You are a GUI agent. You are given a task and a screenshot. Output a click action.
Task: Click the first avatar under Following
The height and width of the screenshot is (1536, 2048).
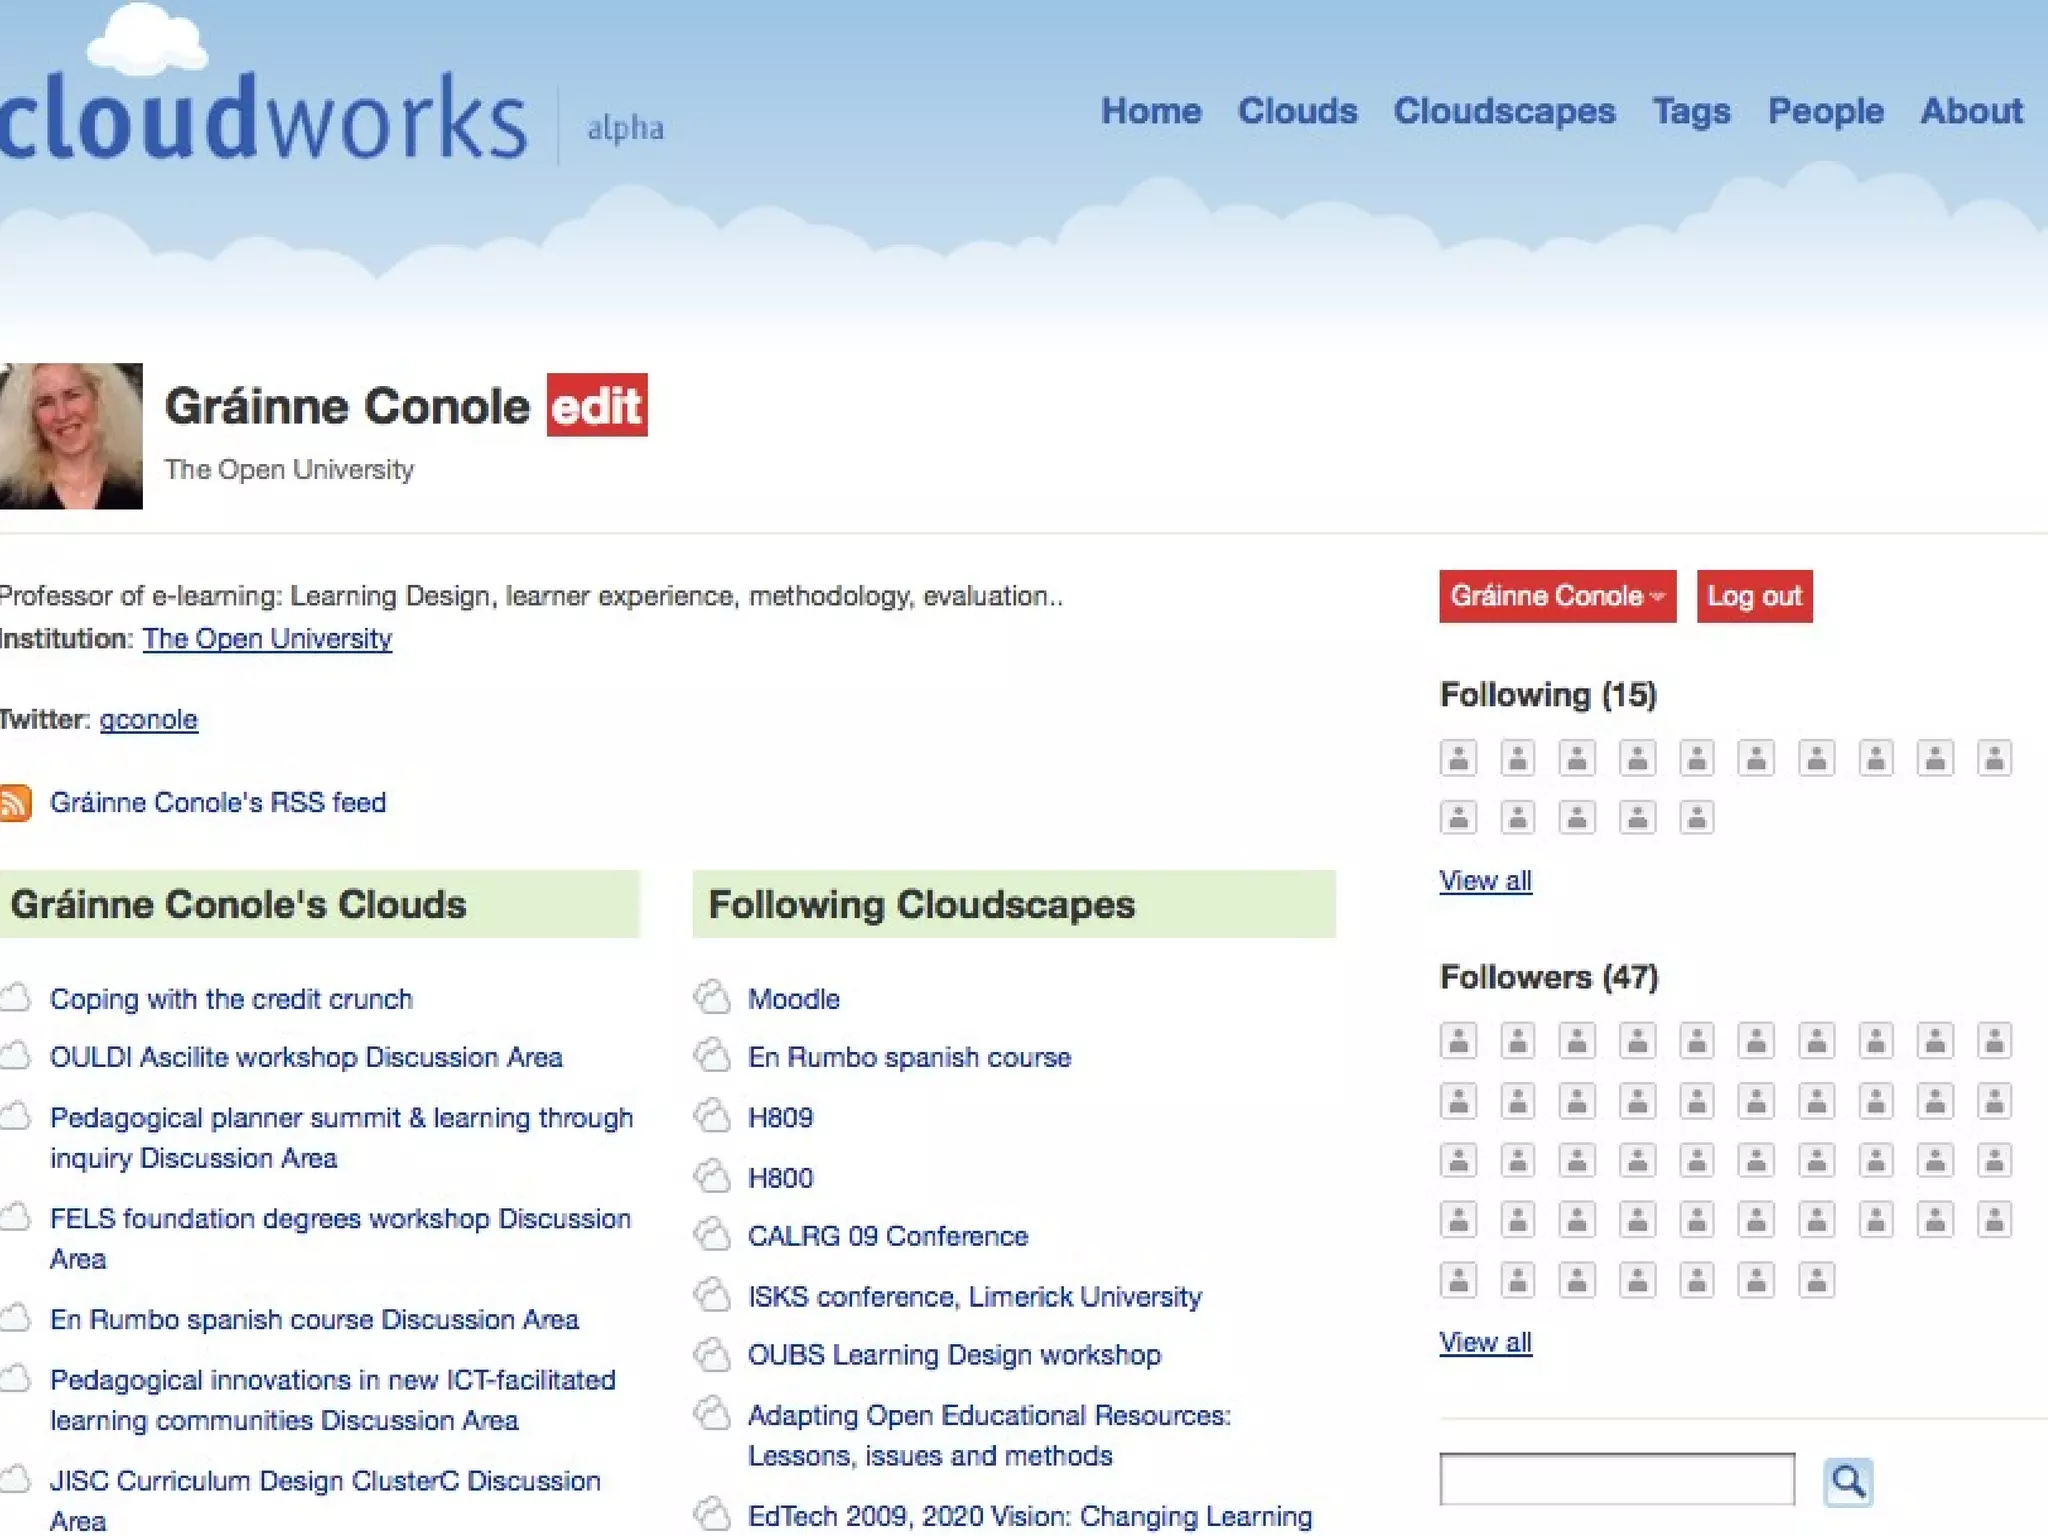tap(1458, 758)
